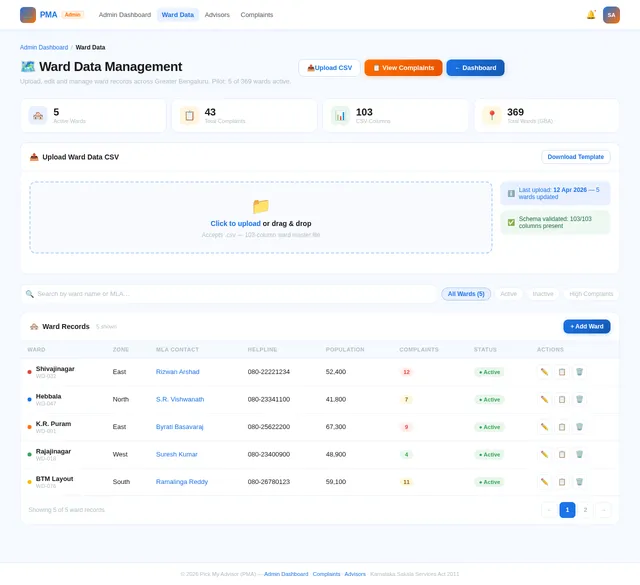
Task: Copy K.R. Puram record using clipboard icon
Action: point(562,427)
